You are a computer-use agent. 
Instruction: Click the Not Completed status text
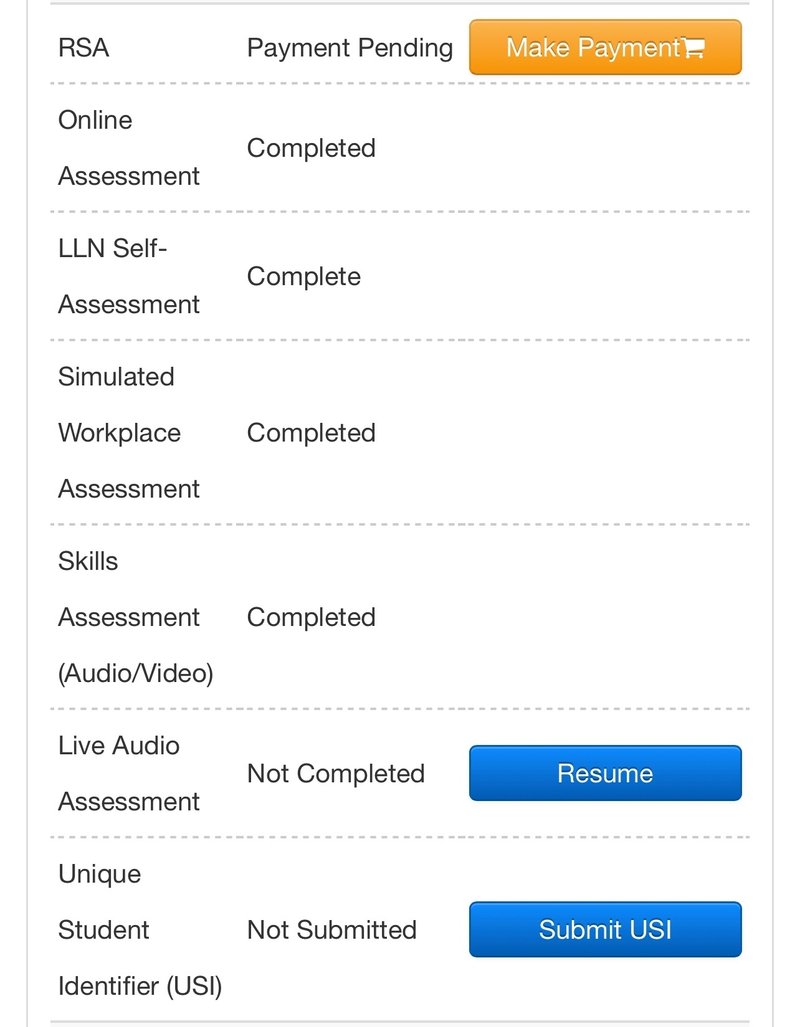coord(335,773)
